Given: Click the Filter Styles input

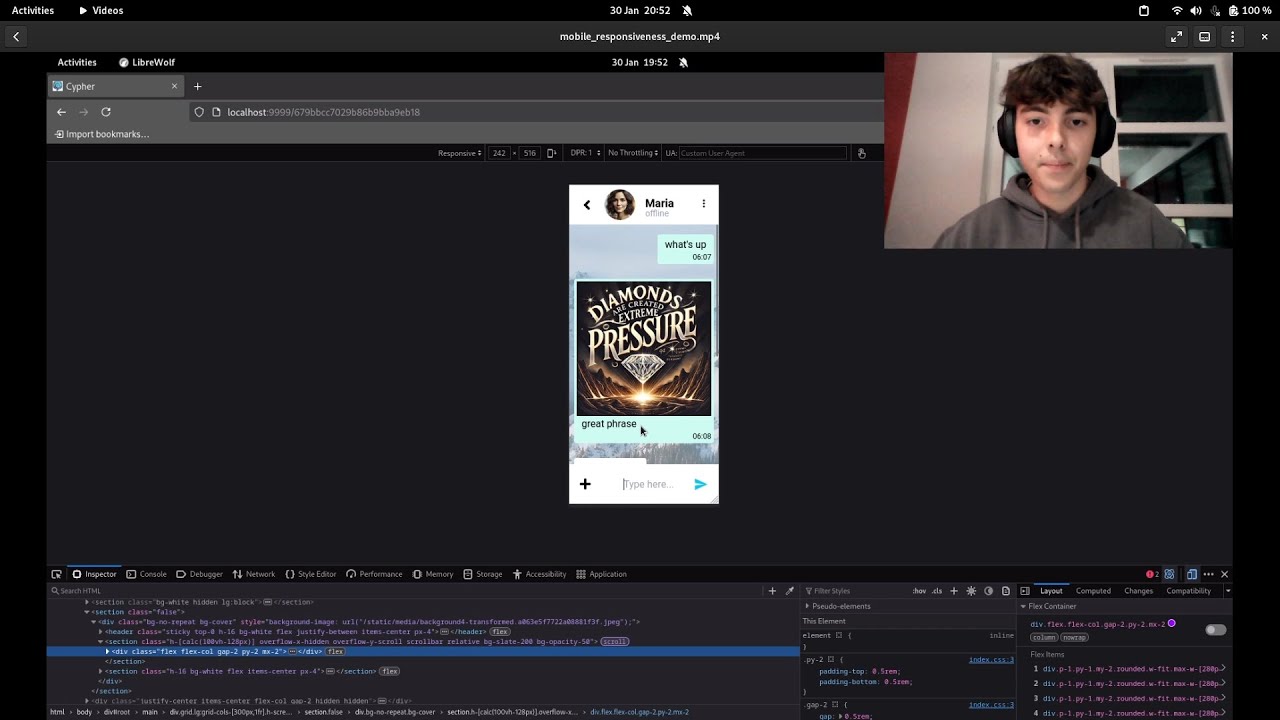Looking at the screenshot, I should tap(857, 591).
